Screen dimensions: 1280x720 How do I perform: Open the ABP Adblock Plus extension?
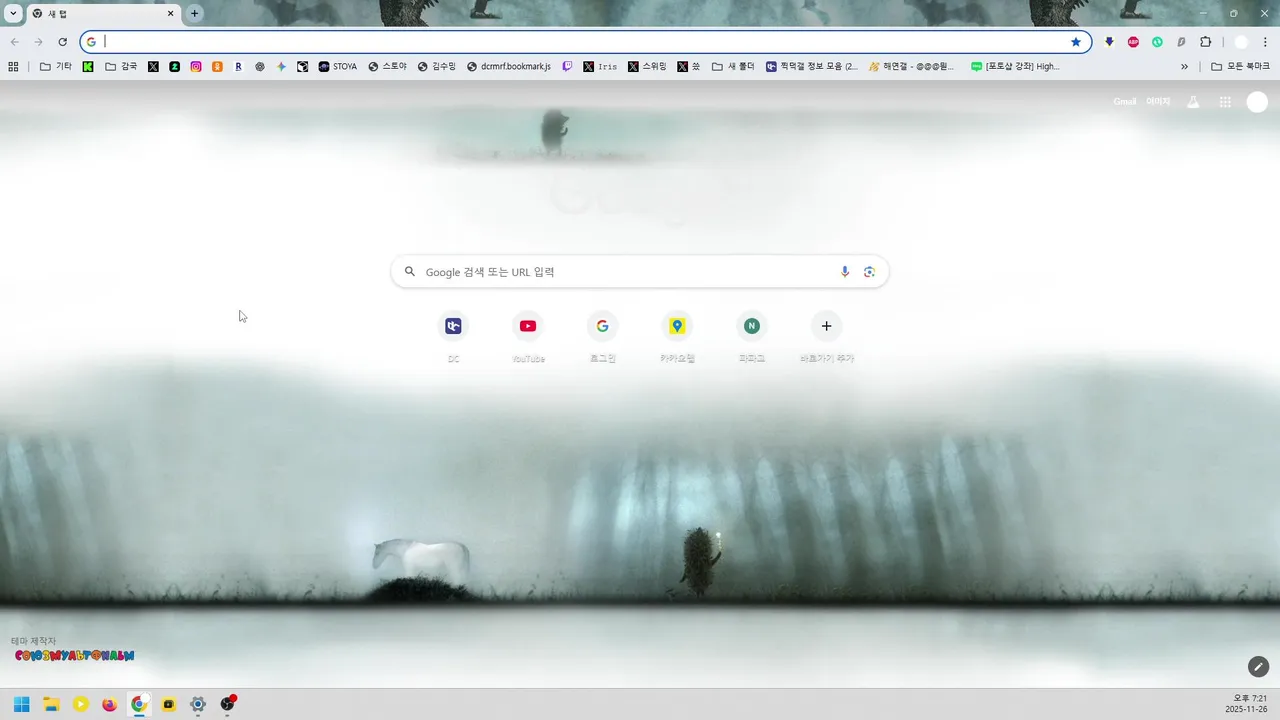[1133, 42]
